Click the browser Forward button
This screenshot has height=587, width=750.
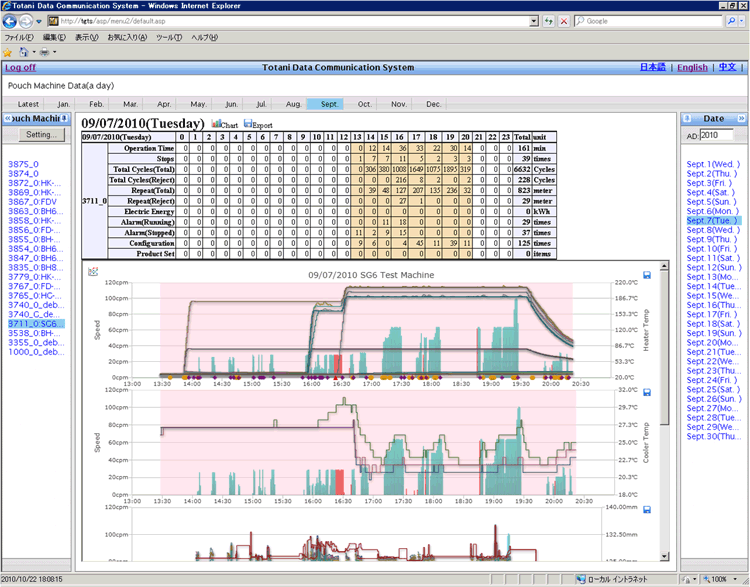point(26,21)
